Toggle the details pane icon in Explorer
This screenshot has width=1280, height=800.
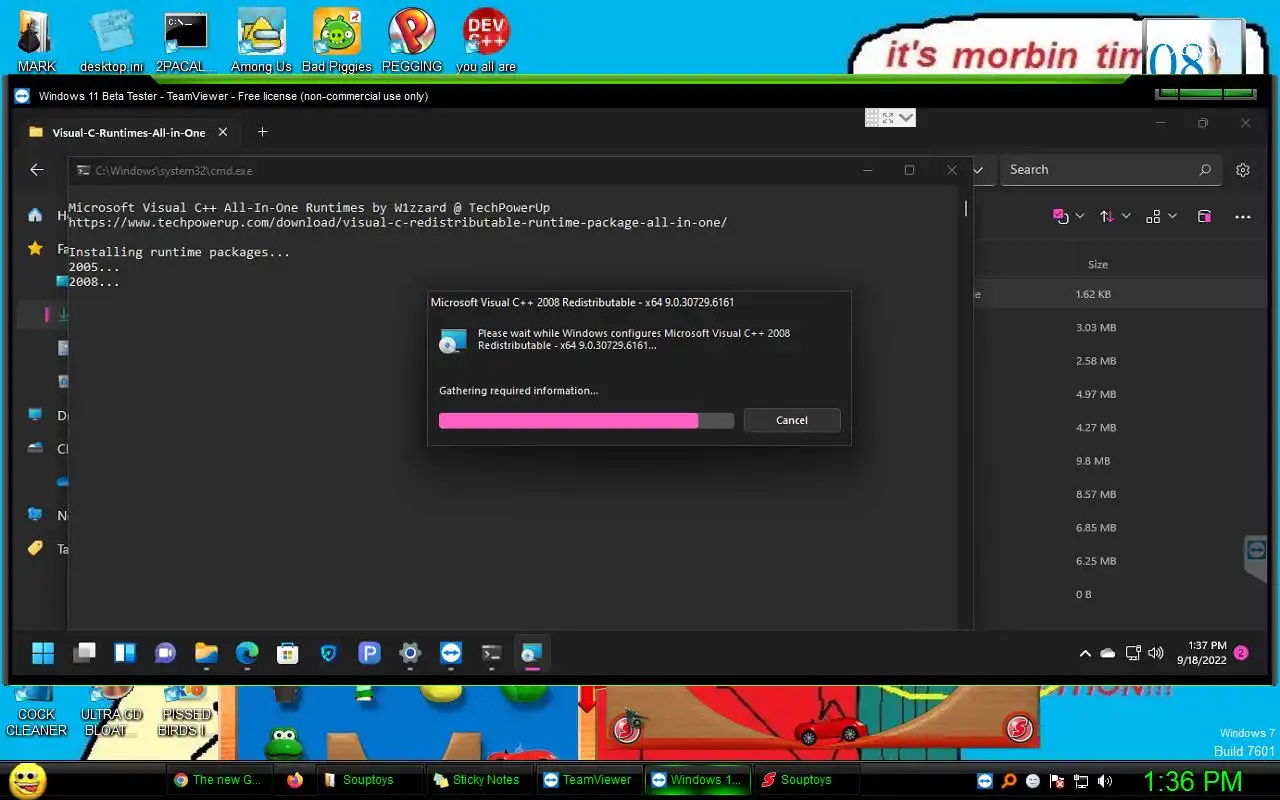(x=1205, y=216)
